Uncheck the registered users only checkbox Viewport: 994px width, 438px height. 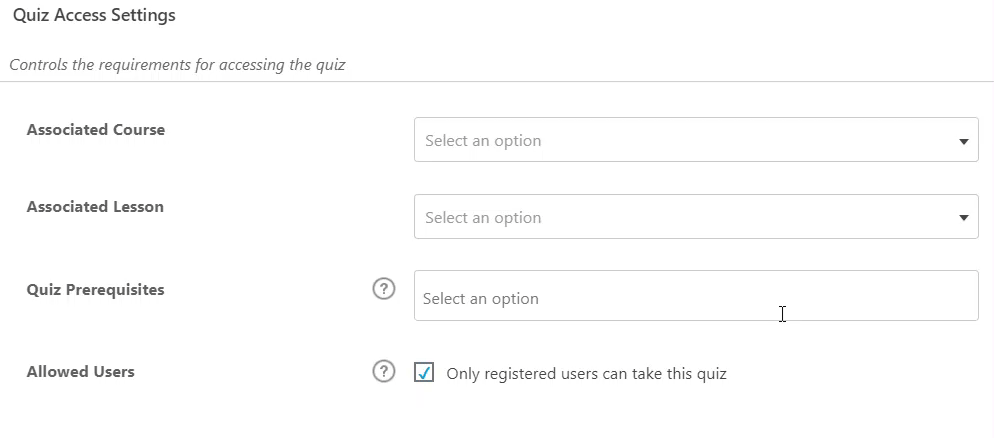click(x=424, y=373)
